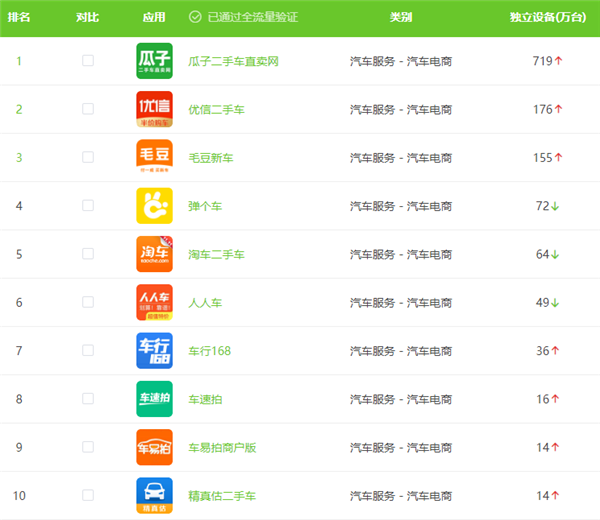
Task: Open the 车行168 blue app icon
Action: point(154,350)
